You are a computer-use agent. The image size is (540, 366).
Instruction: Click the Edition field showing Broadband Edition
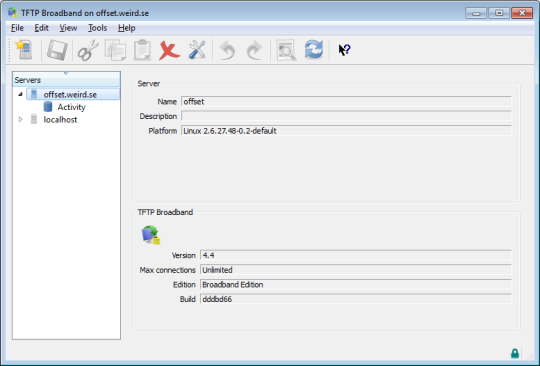[356, 284]
